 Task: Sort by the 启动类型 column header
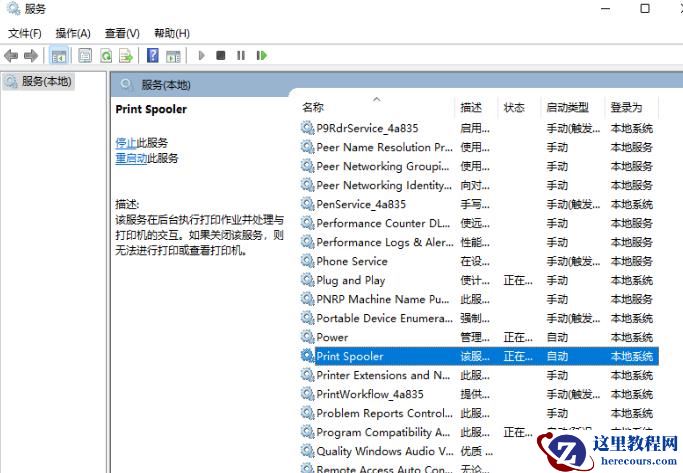568,107
